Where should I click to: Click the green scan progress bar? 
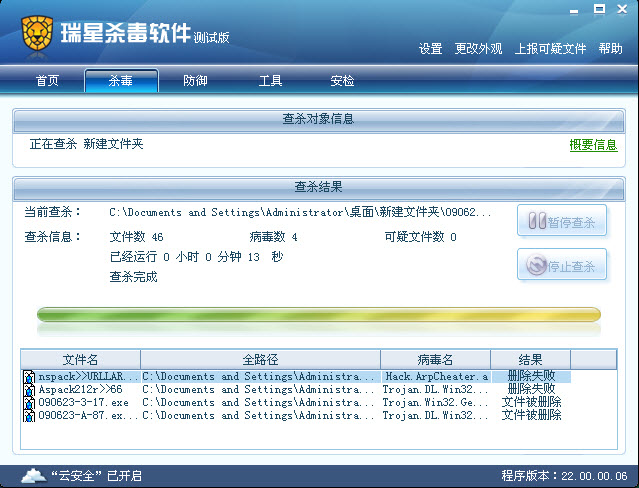click(319, 315)
